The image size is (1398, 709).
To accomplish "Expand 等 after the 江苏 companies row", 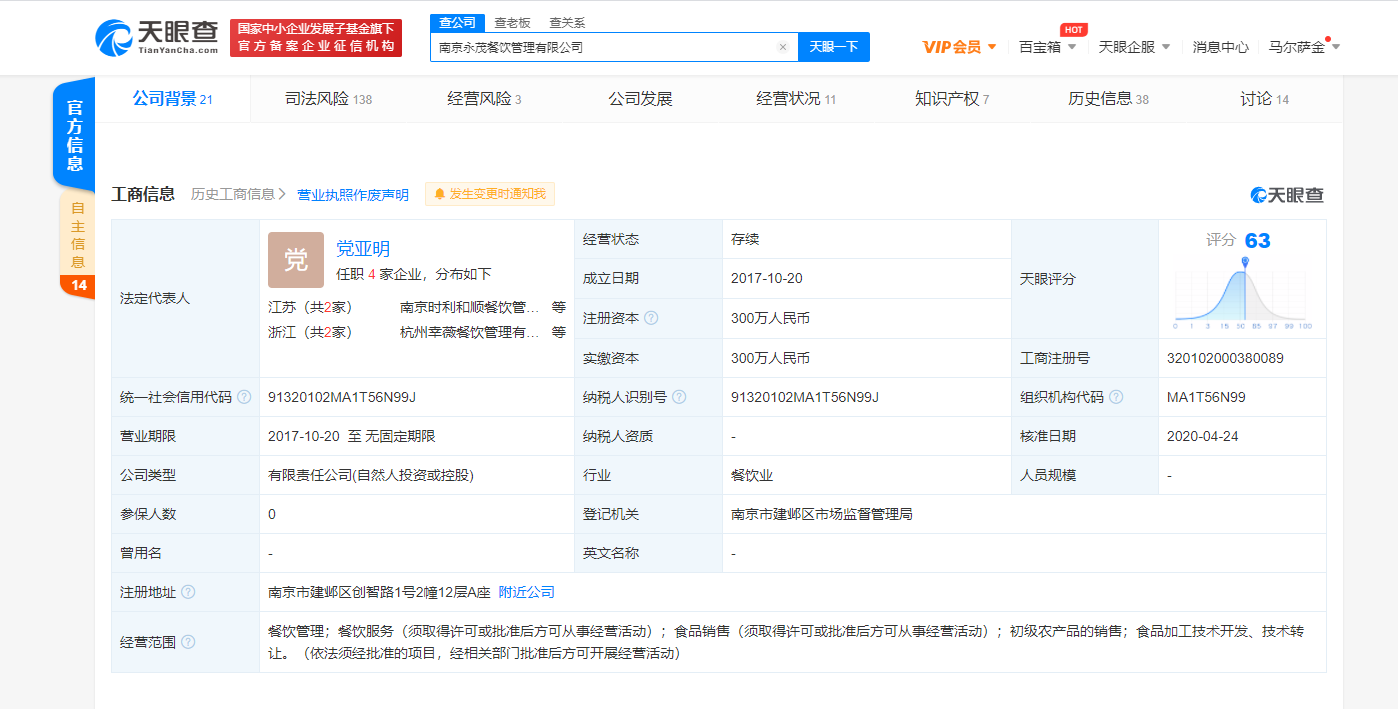I will (559, 307).
